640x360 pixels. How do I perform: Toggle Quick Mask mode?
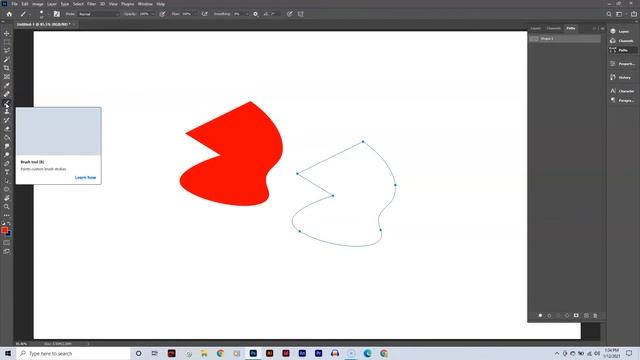coord(7,242)
